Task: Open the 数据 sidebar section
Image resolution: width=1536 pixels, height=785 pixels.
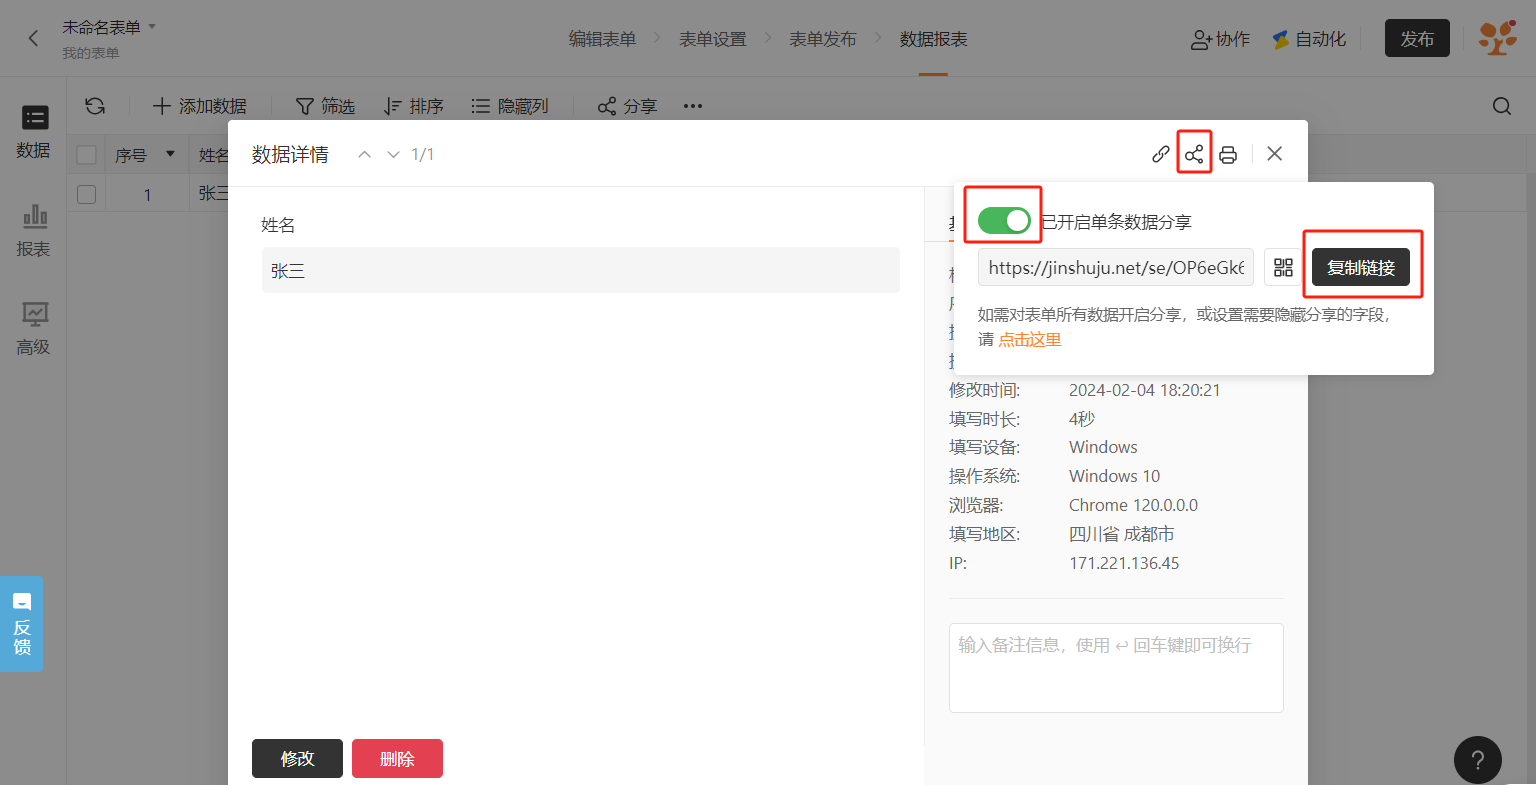Action: 33,131
